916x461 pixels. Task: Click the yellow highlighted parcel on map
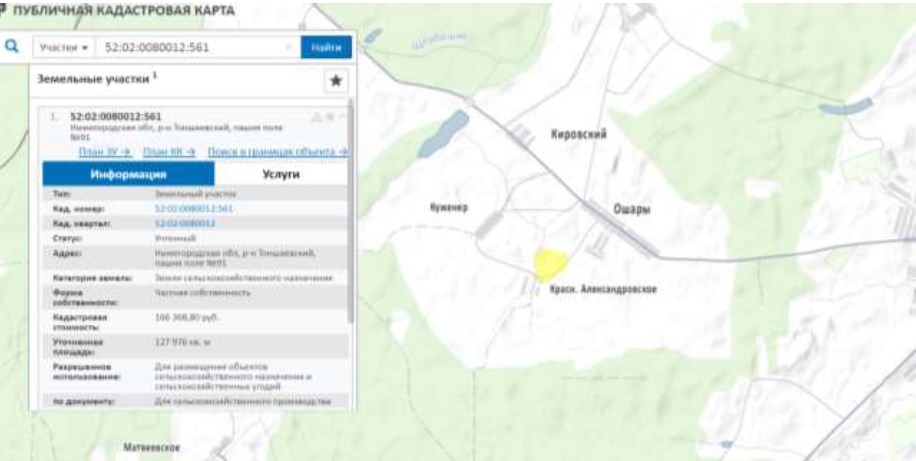click(548, 264)
